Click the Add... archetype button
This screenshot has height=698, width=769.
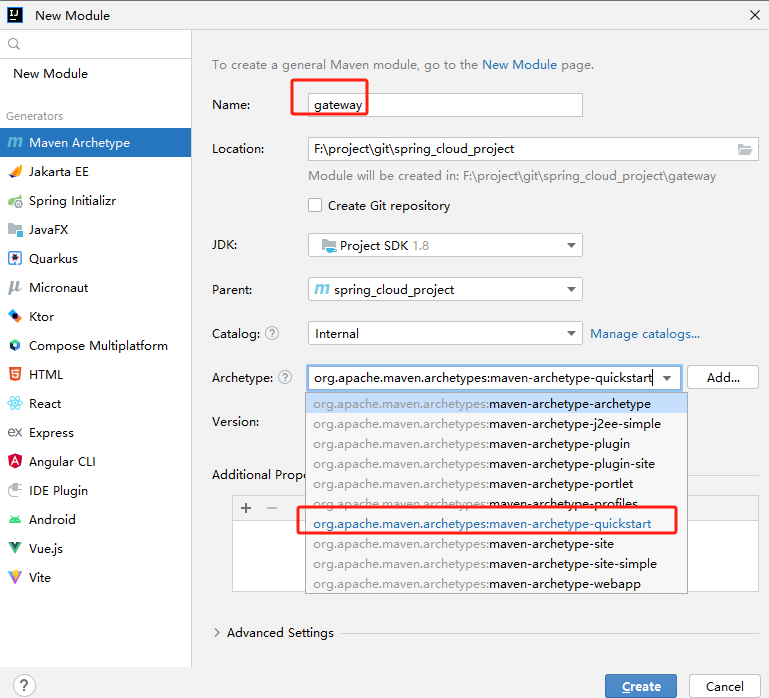(723, 378)
